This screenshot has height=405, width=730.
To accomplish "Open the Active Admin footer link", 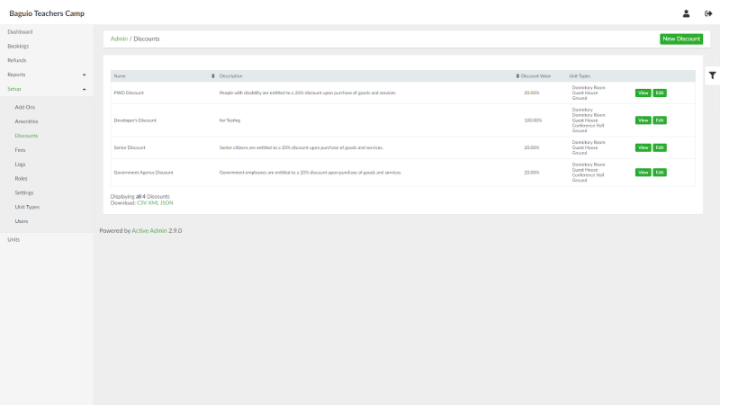I will pyautogui.click(x=149, y=231).
